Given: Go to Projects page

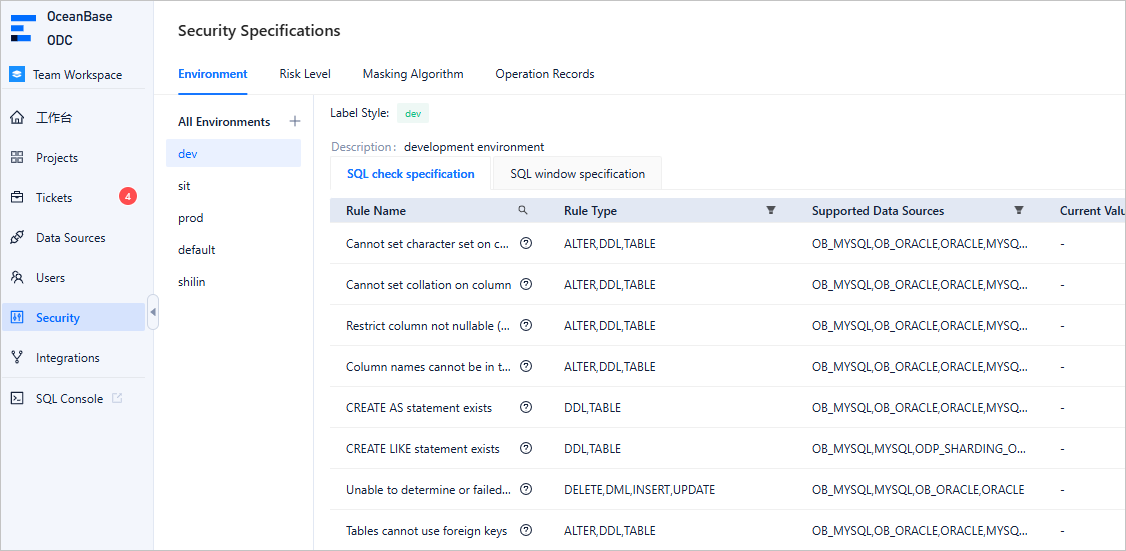Looking at the screenshot, I should [x=56, y=158].
